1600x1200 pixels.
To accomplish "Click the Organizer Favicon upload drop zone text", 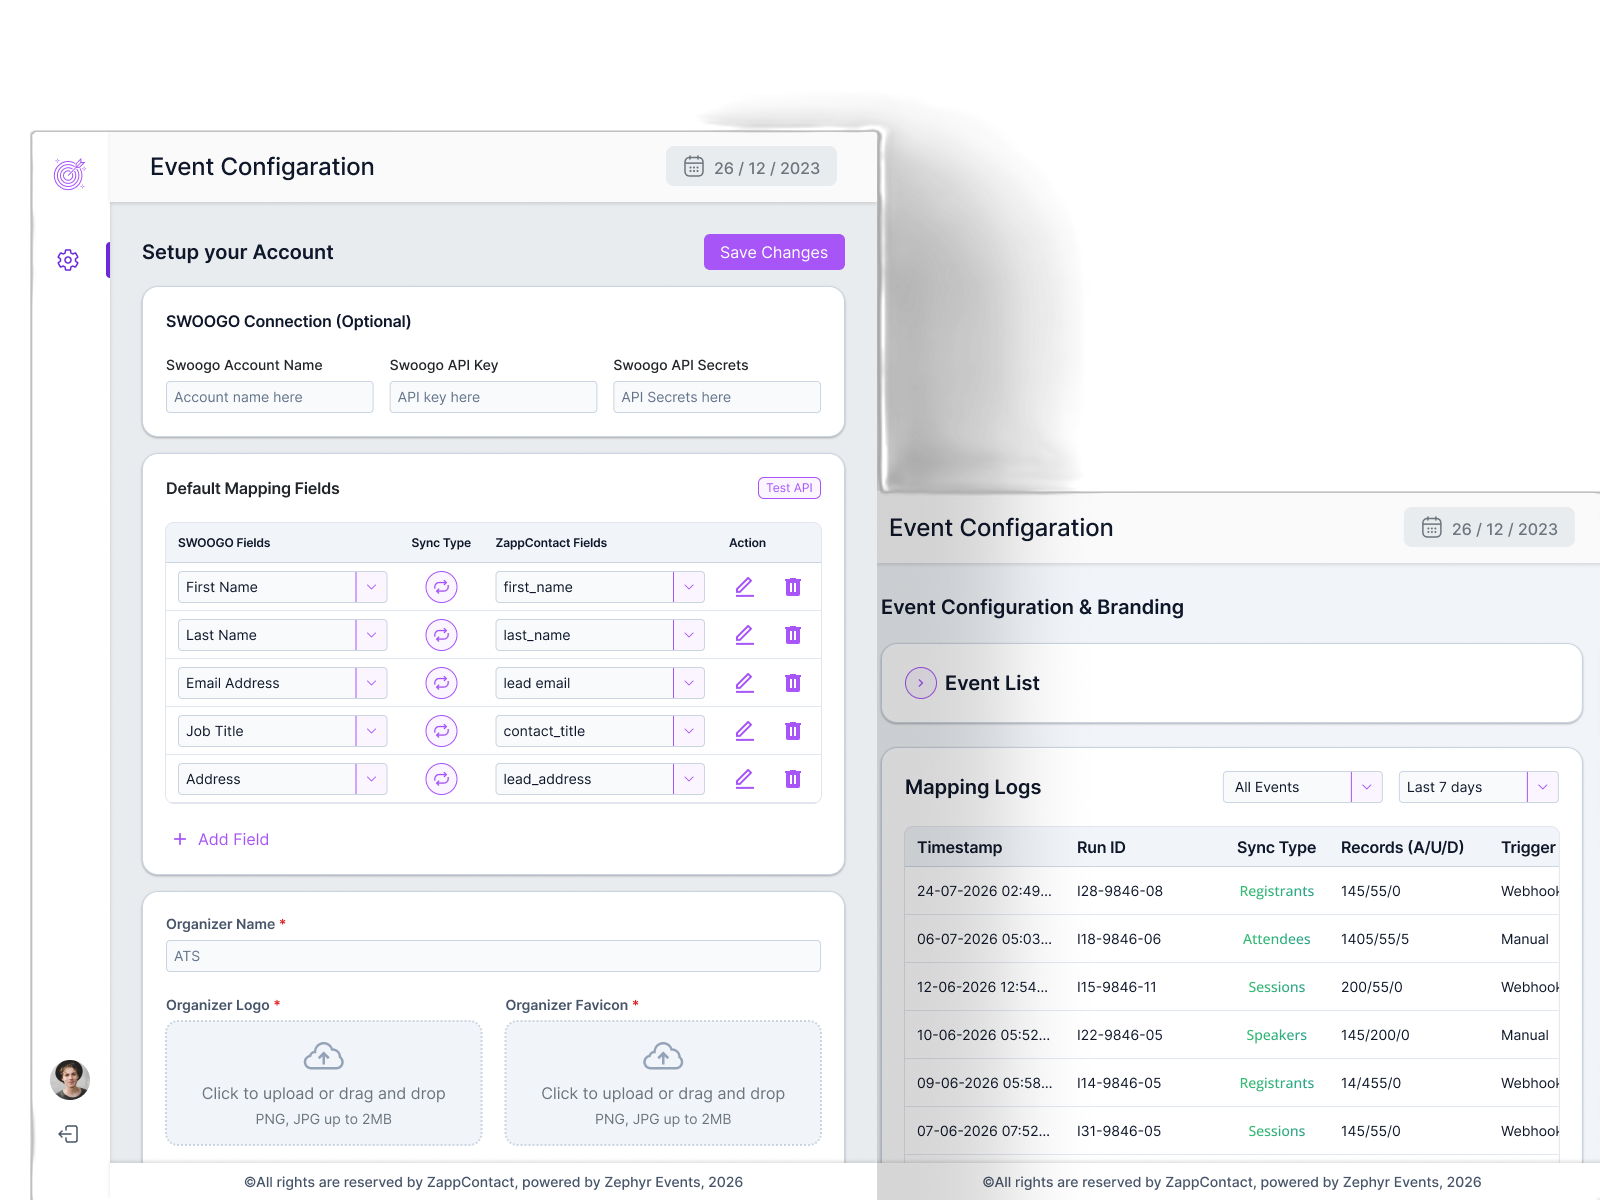I will (x=663, y=1093).
